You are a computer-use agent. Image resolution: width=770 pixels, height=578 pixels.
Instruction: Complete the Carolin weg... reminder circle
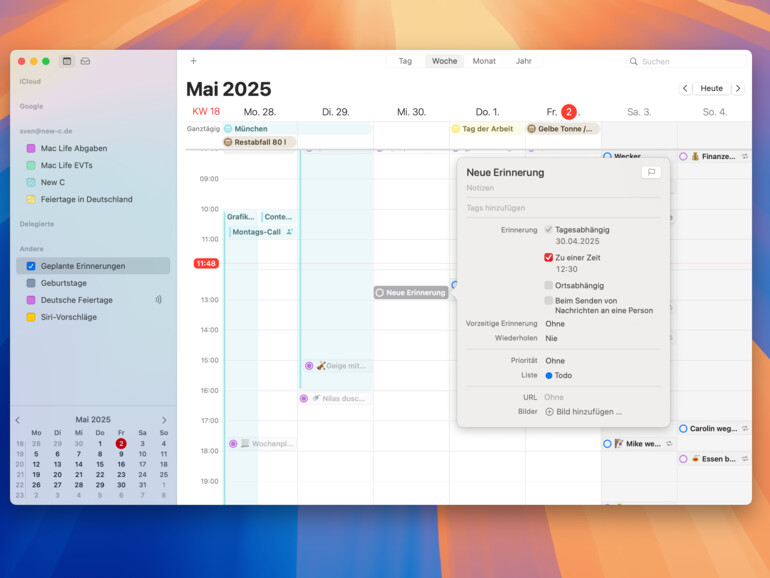[x=683, y=428]
